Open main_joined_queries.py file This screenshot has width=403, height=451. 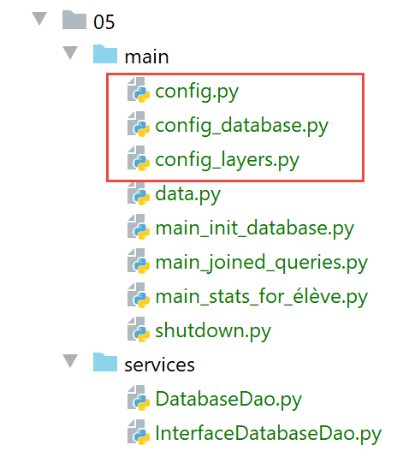[x=261, y=263]
